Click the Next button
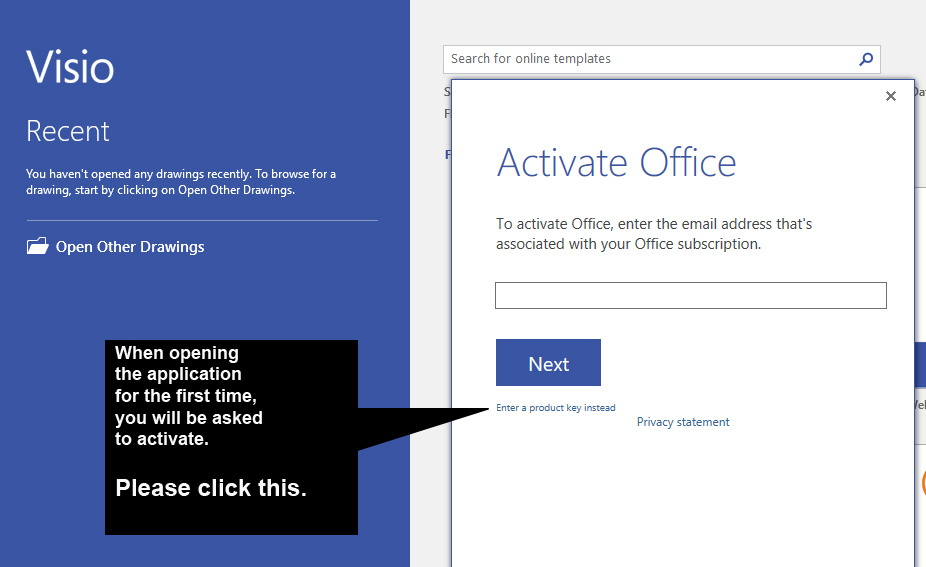Image resolution: width=926 pixels, height=567 pixels. coord(548,363)
